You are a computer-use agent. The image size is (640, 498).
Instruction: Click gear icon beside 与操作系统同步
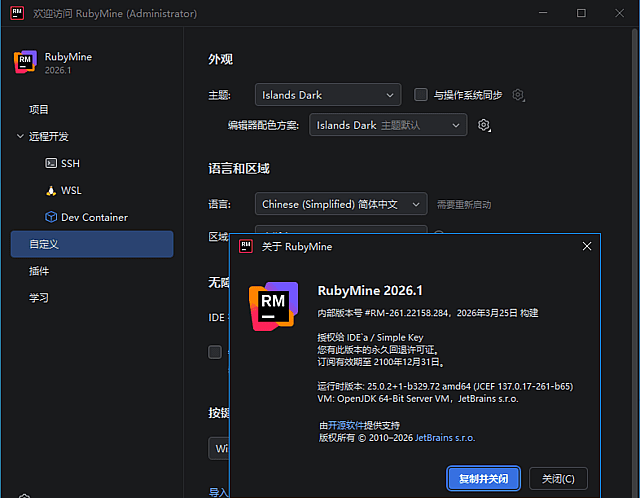518,95
